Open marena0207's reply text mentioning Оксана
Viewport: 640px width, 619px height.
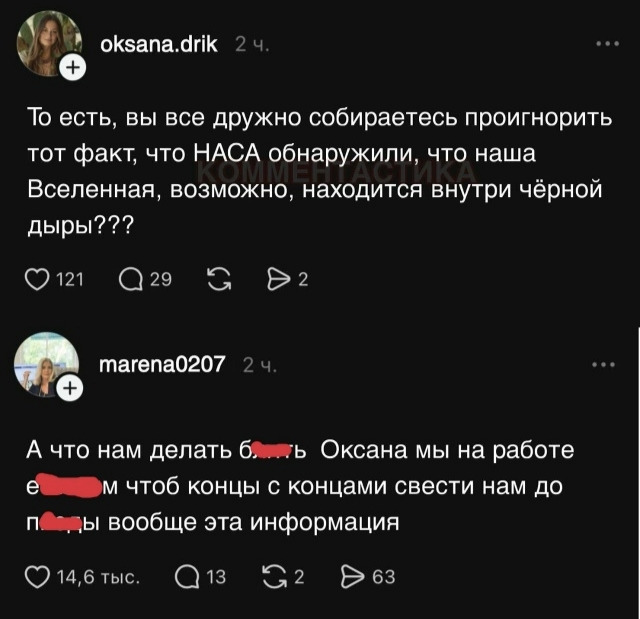(300, 486)
